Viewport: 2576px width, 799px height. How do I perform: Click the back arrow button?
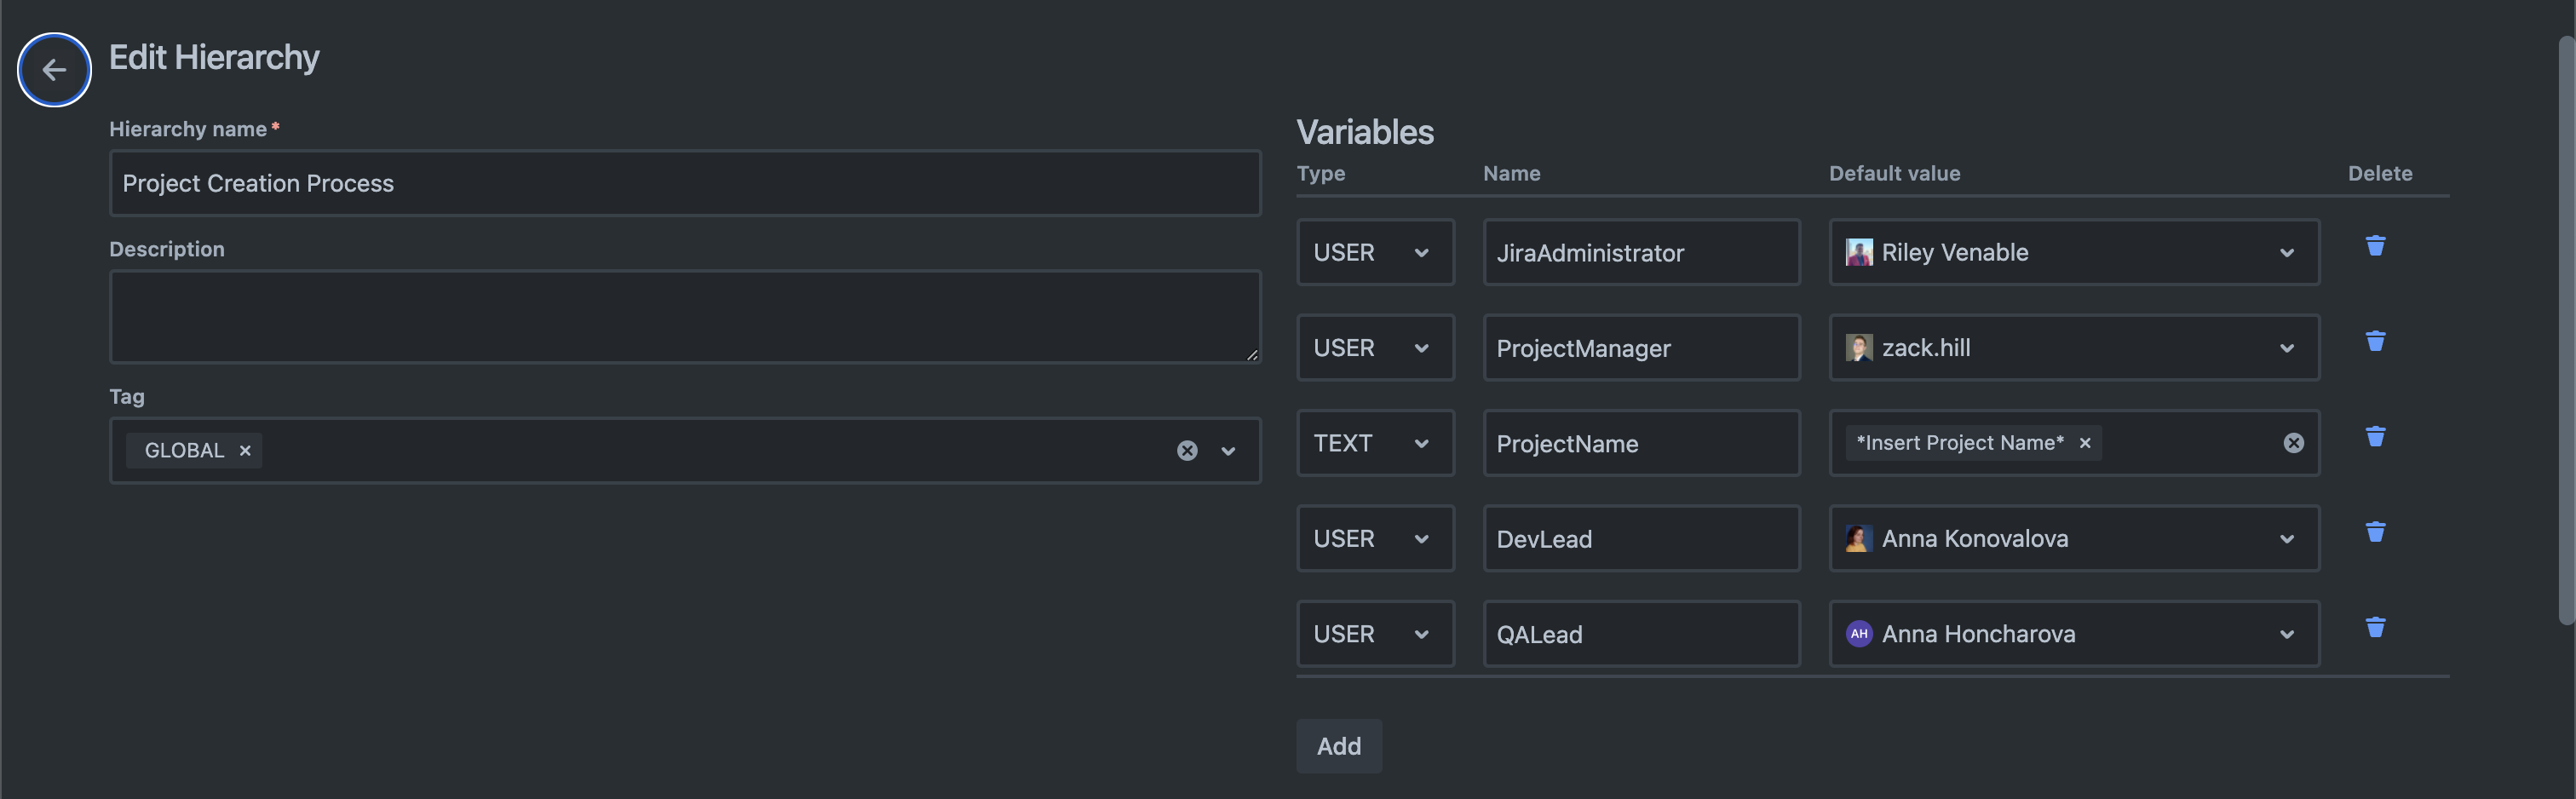pos(54,70)
